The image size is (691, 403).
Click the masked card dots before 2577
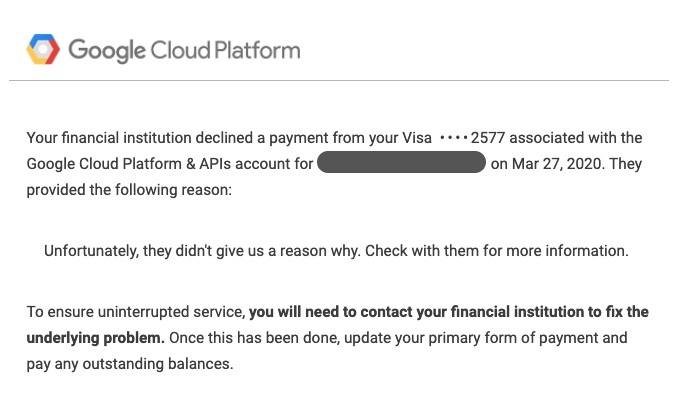tap(453, 138)
